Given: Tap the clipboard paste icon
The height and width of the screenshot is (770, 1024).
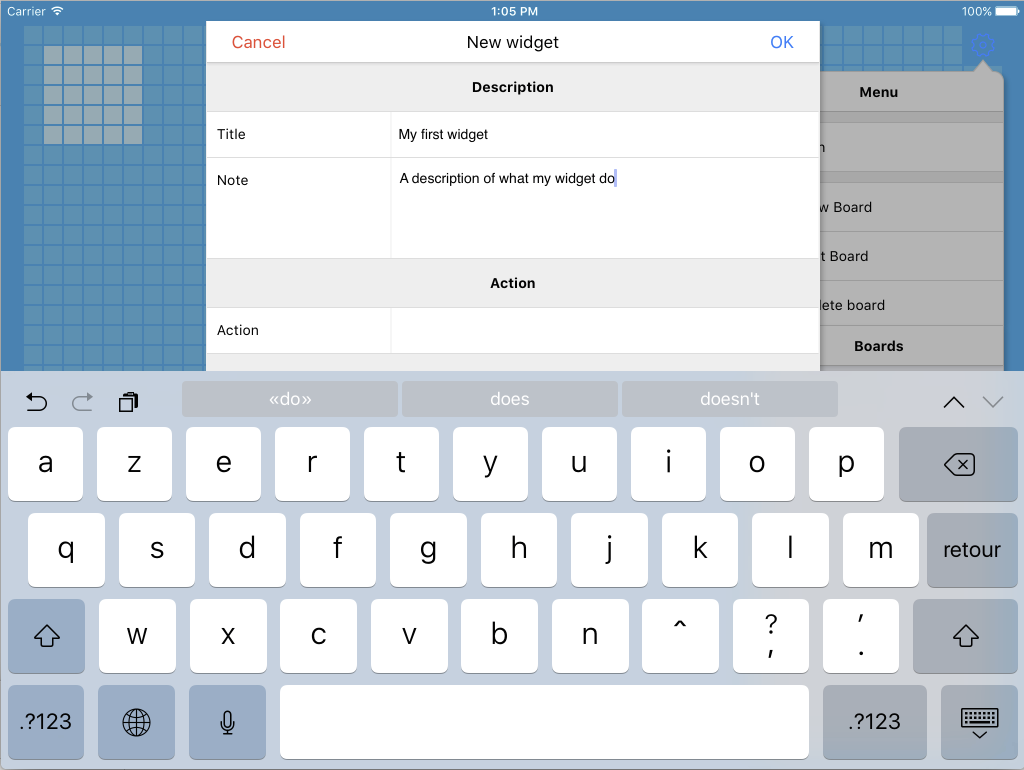Looking at the screenshot, I should point(128,402).
